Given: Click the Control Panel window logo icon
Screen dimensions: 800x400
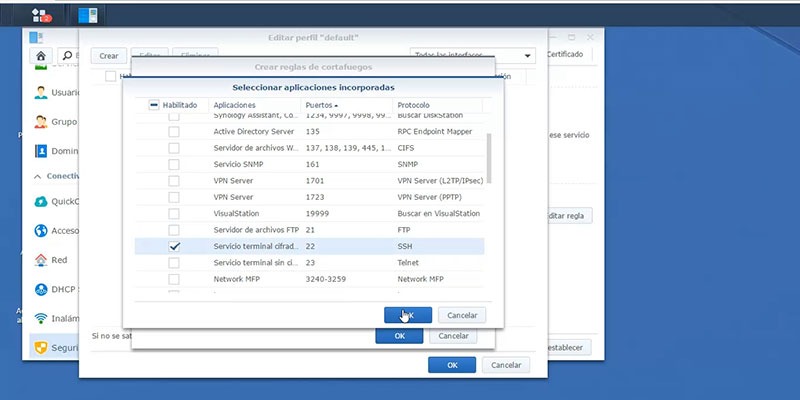Looking at the screenshot, I should pos(36,37).
